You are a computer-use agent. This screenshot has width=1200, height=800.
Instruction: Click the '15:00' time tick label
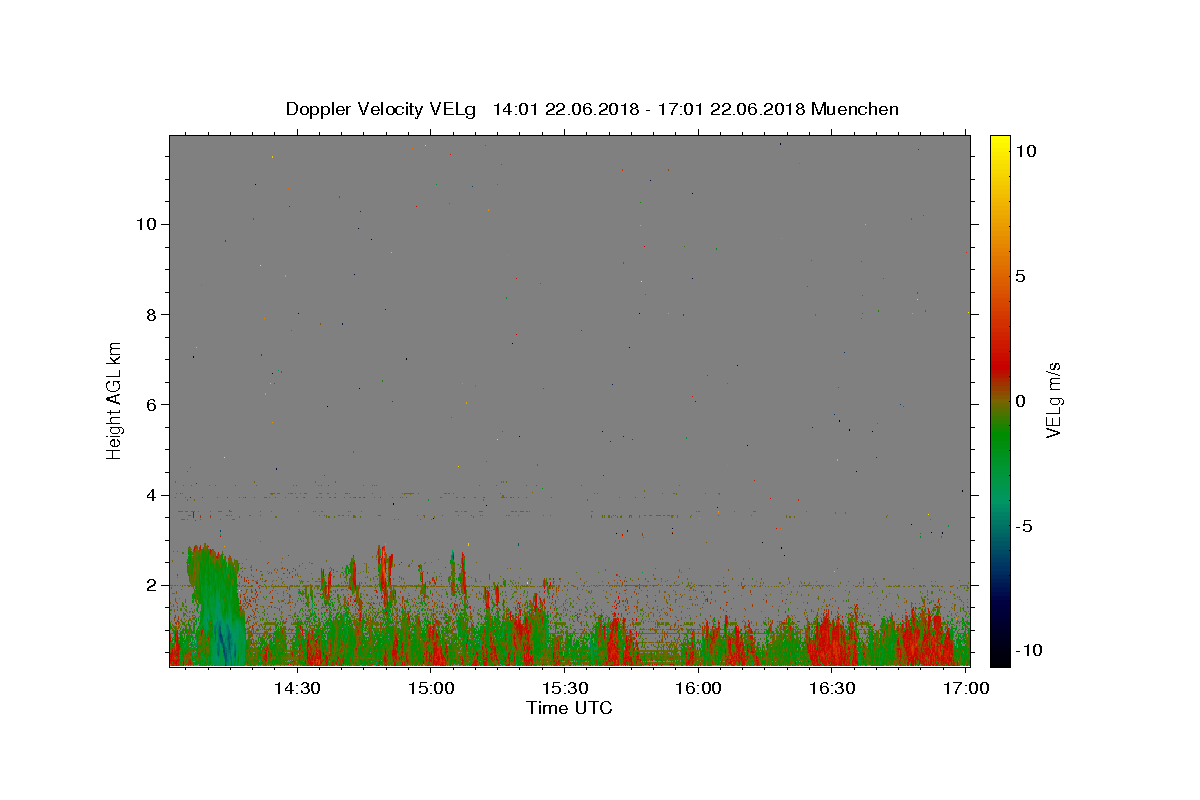point(431,688)
